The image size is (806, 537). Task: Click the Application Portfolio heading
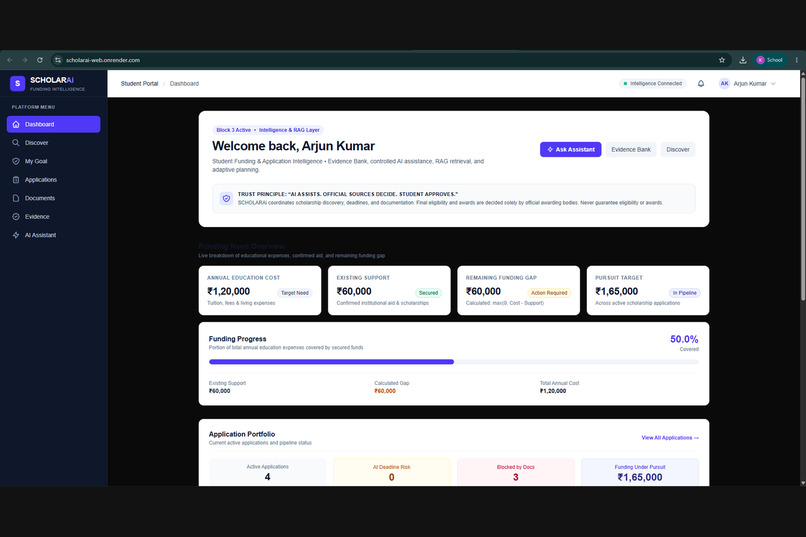[242, 434]
